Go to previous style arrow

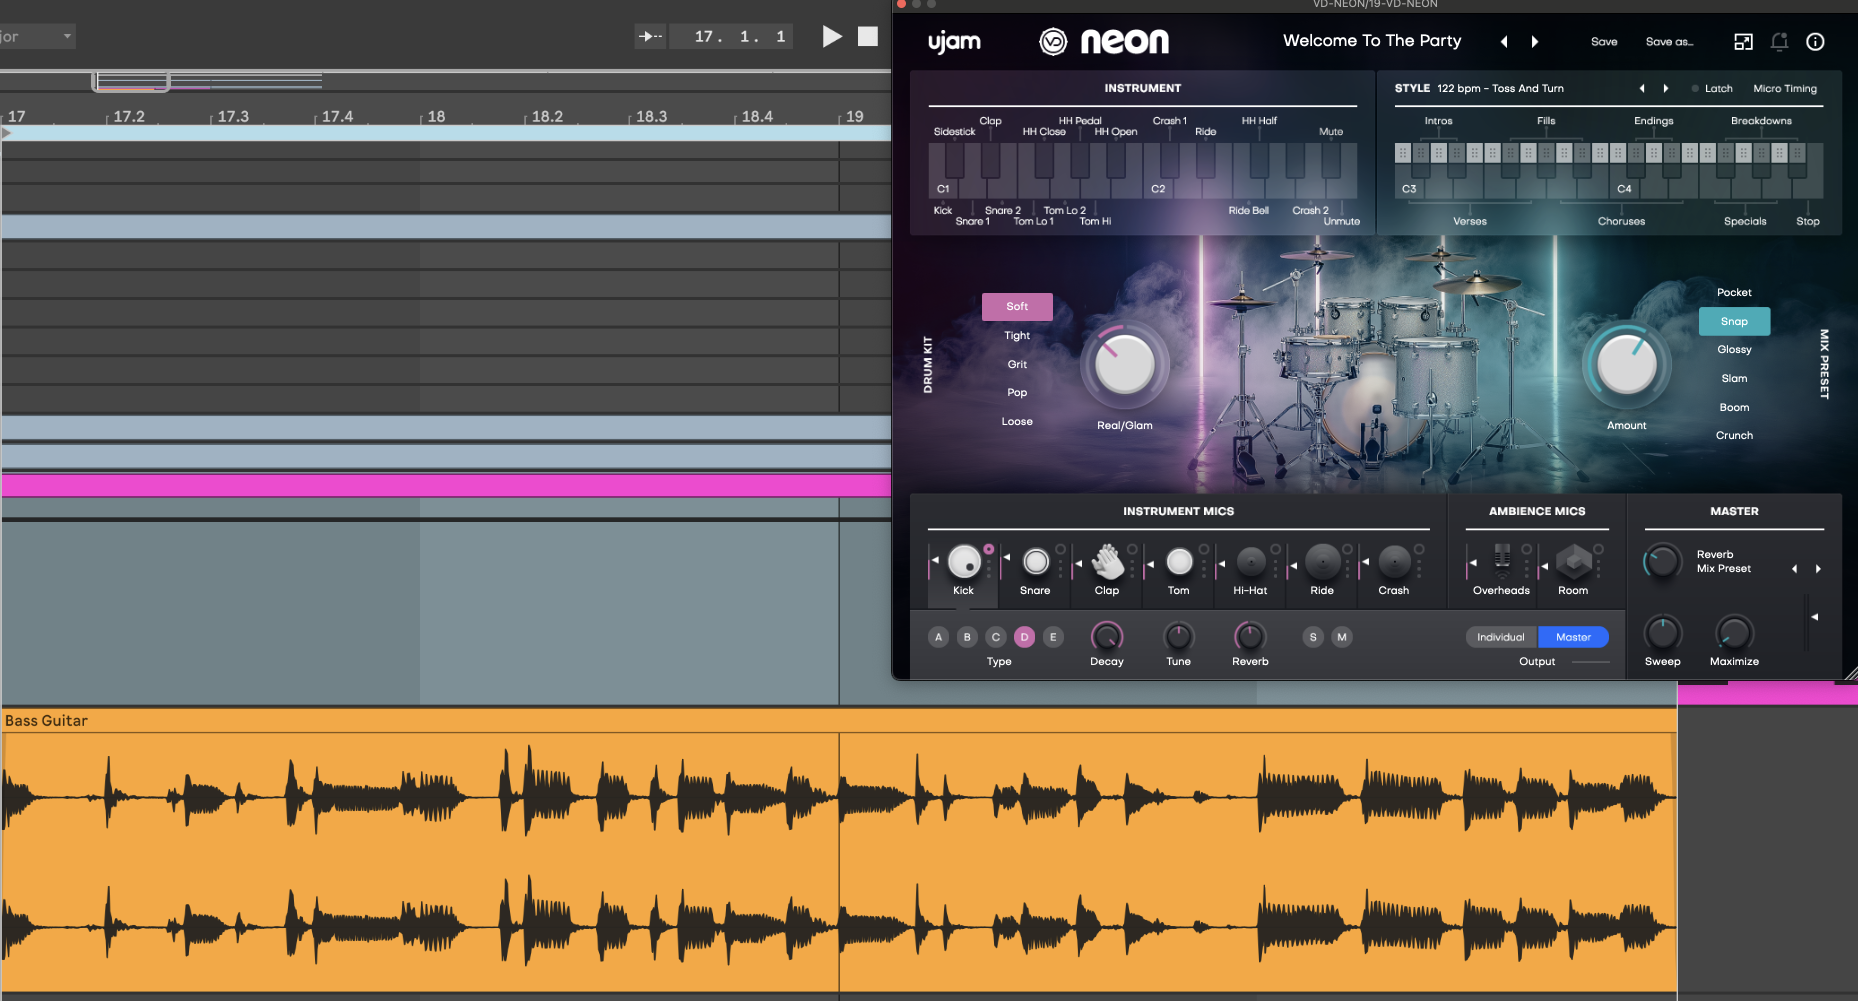[1642, 89]
